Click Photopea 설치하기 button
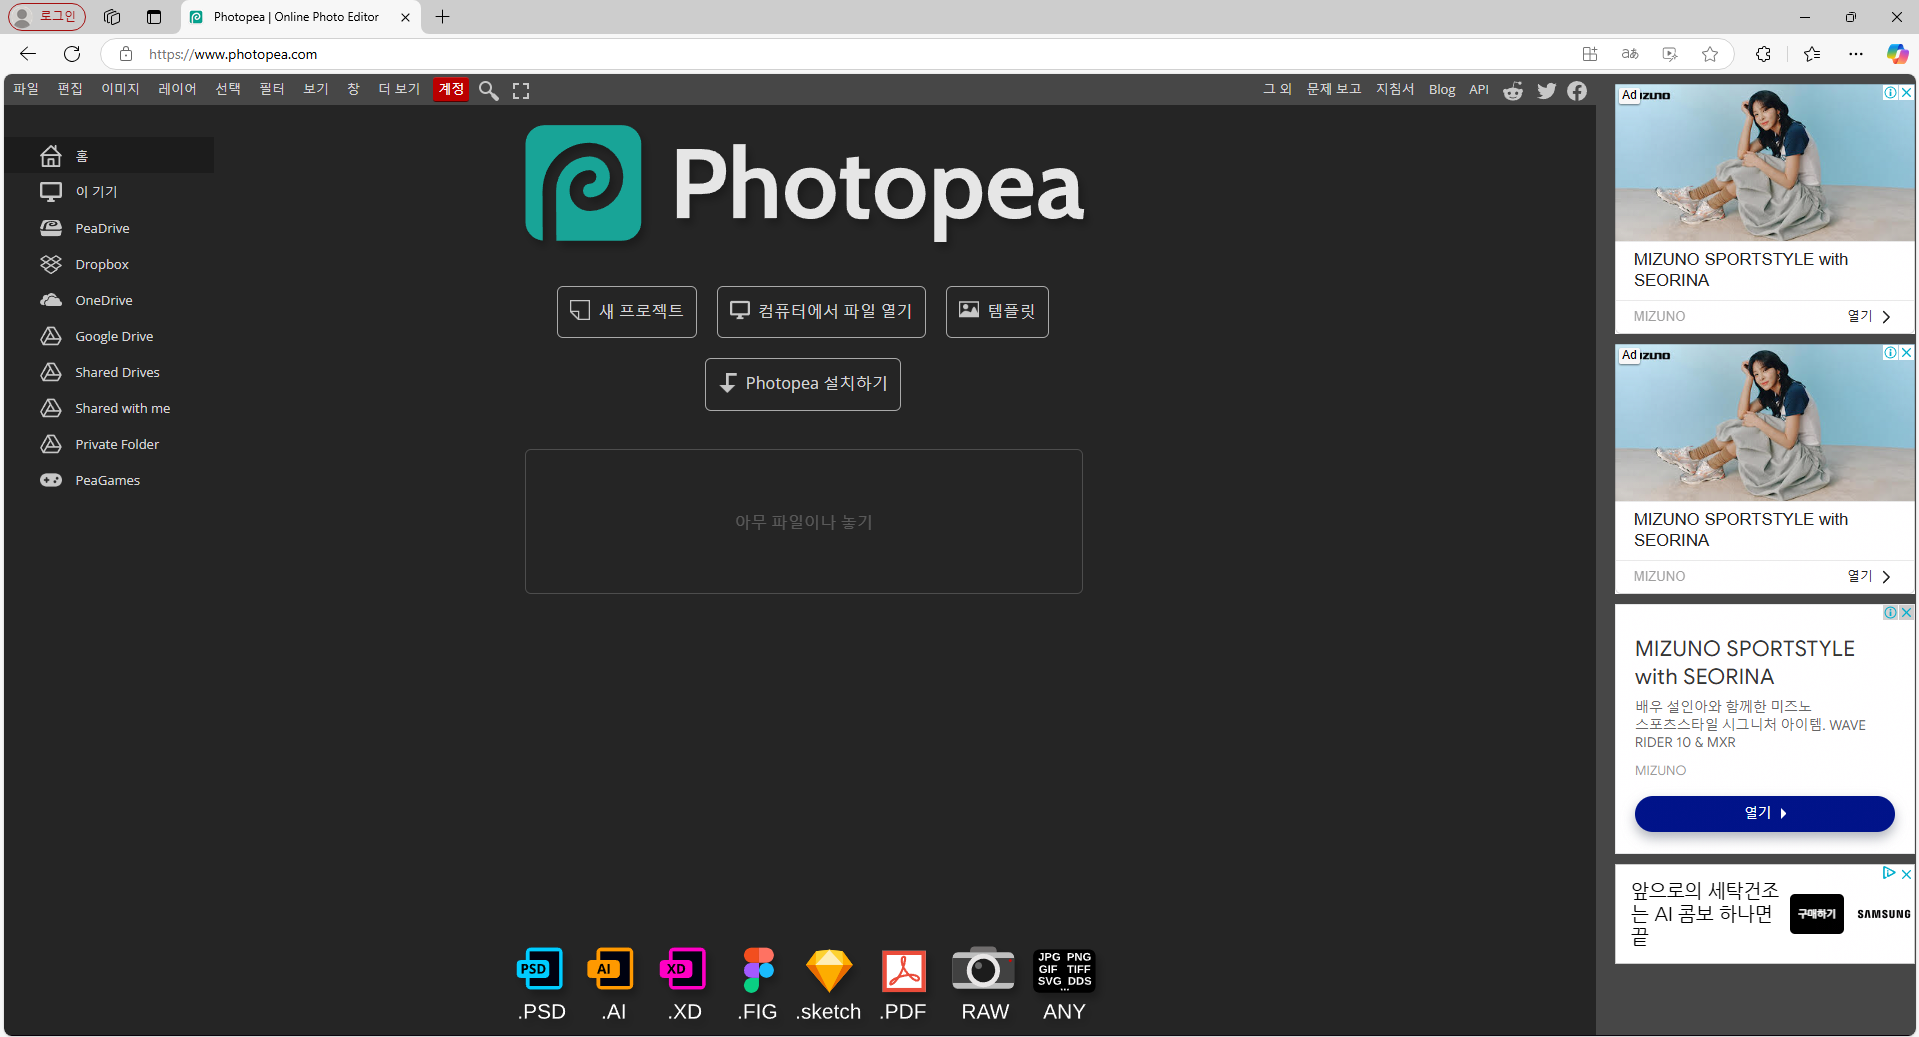This screenshot has width=1919, height=1037. coord(803,384)
